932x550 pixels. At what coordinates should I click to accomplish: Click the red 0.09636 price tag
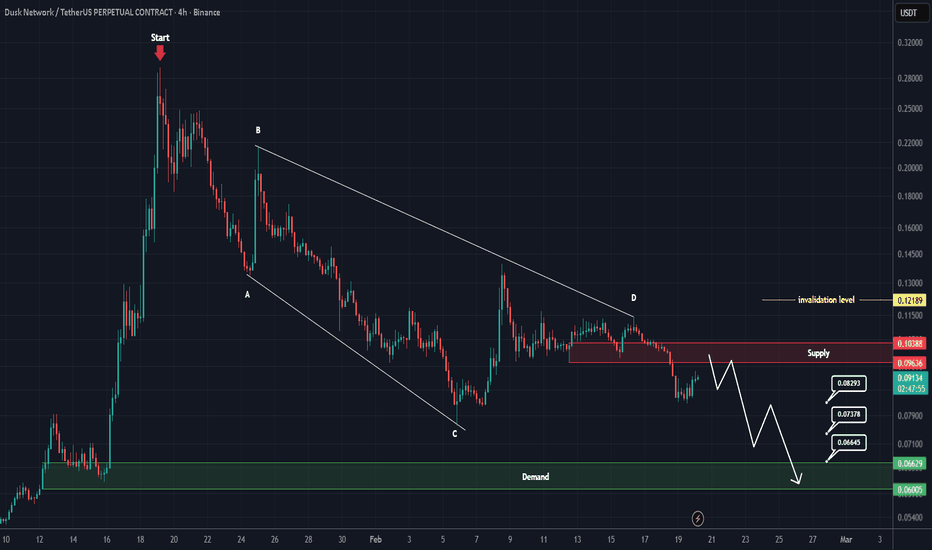909,363
